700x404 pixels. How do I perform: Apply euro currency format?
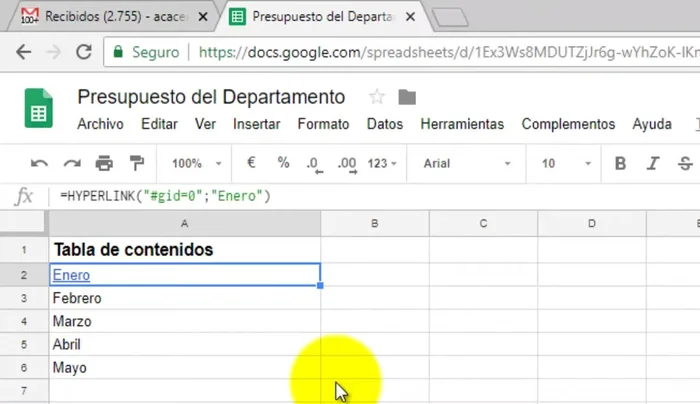pos(251,162)
